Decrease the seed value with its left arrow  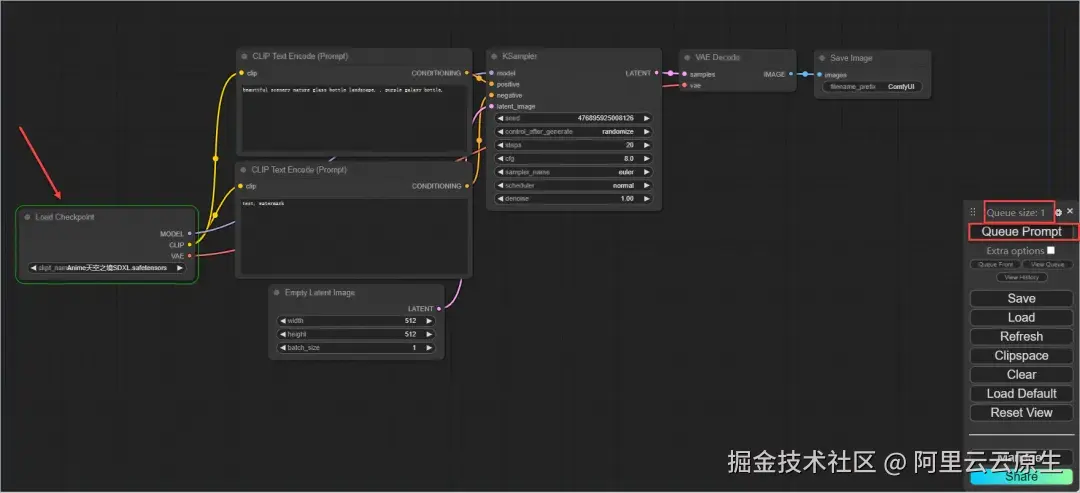500,118
